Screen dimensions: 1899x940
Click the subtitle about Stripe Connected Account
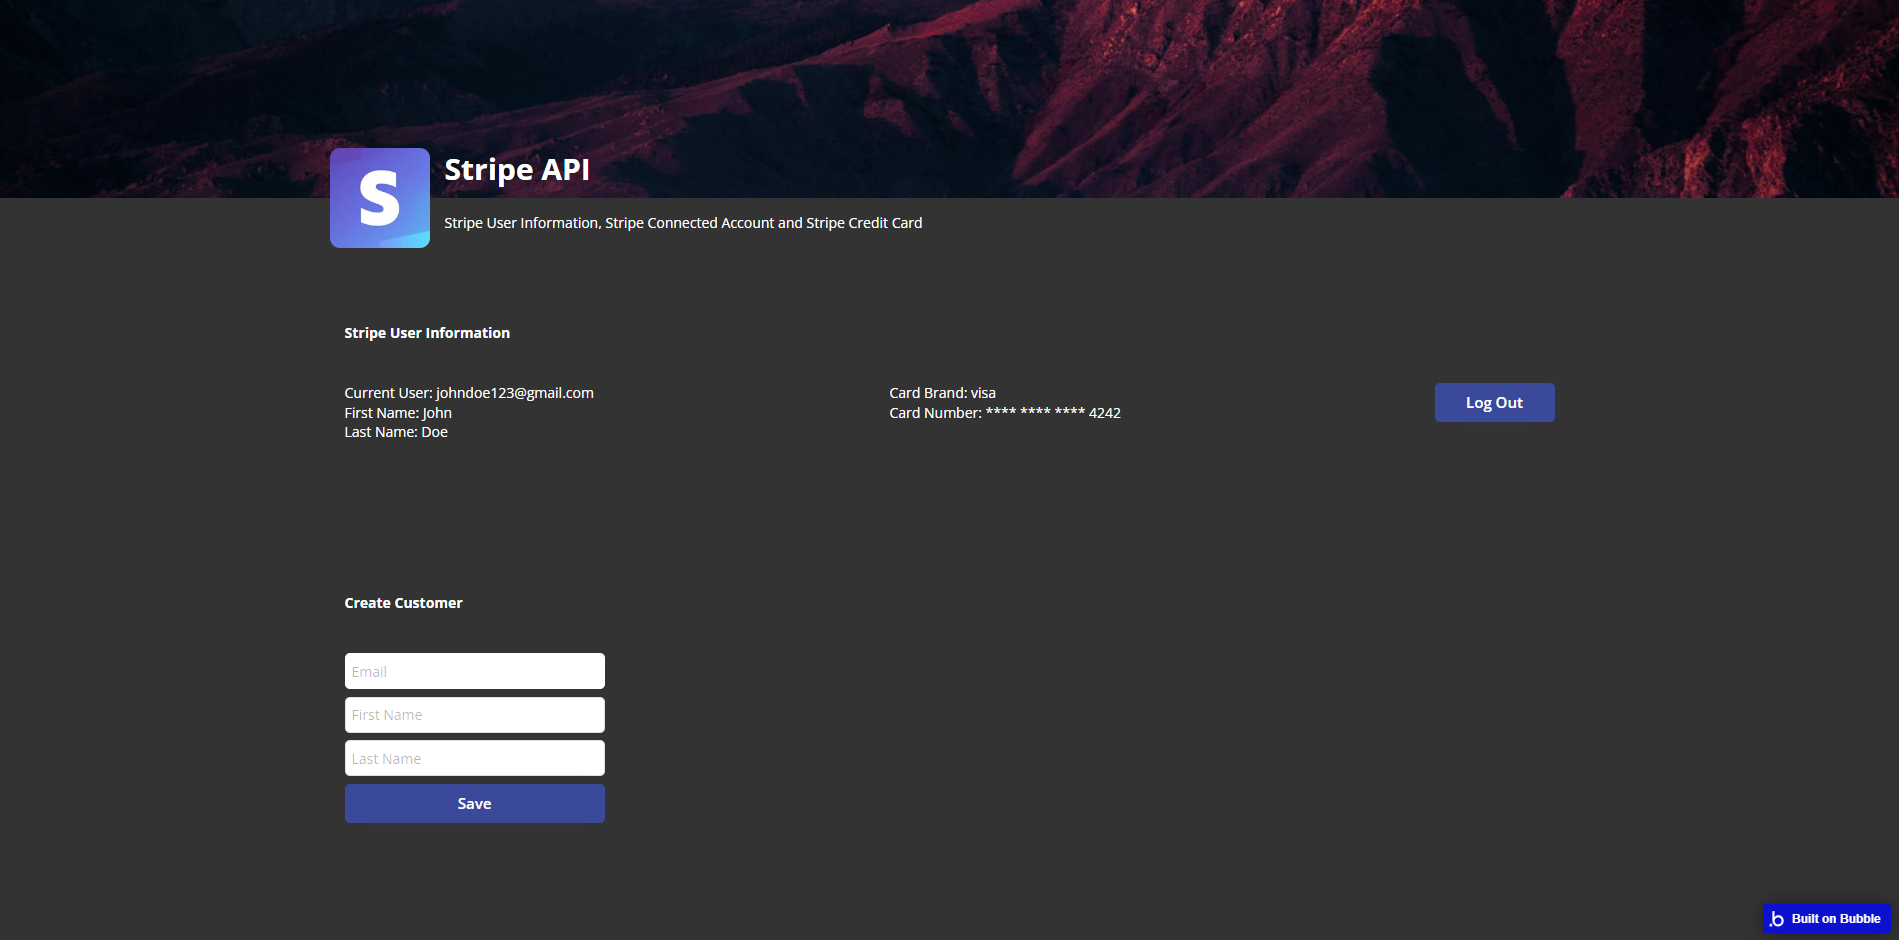coord(683,223)
